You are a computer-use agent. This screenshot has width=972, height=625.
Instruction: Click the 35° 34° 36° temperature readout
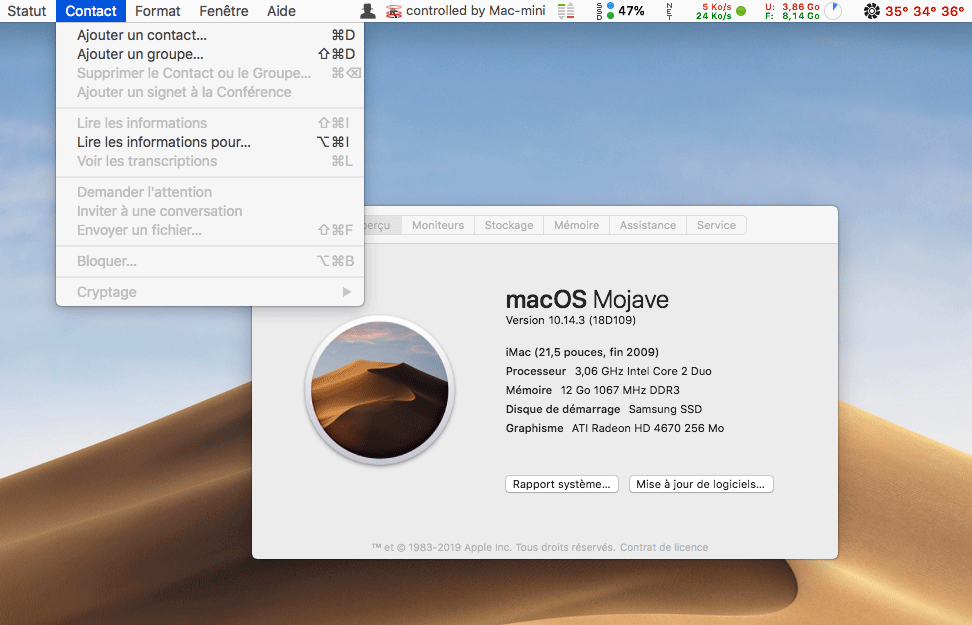pyautogui.click(x=924, y=11)
